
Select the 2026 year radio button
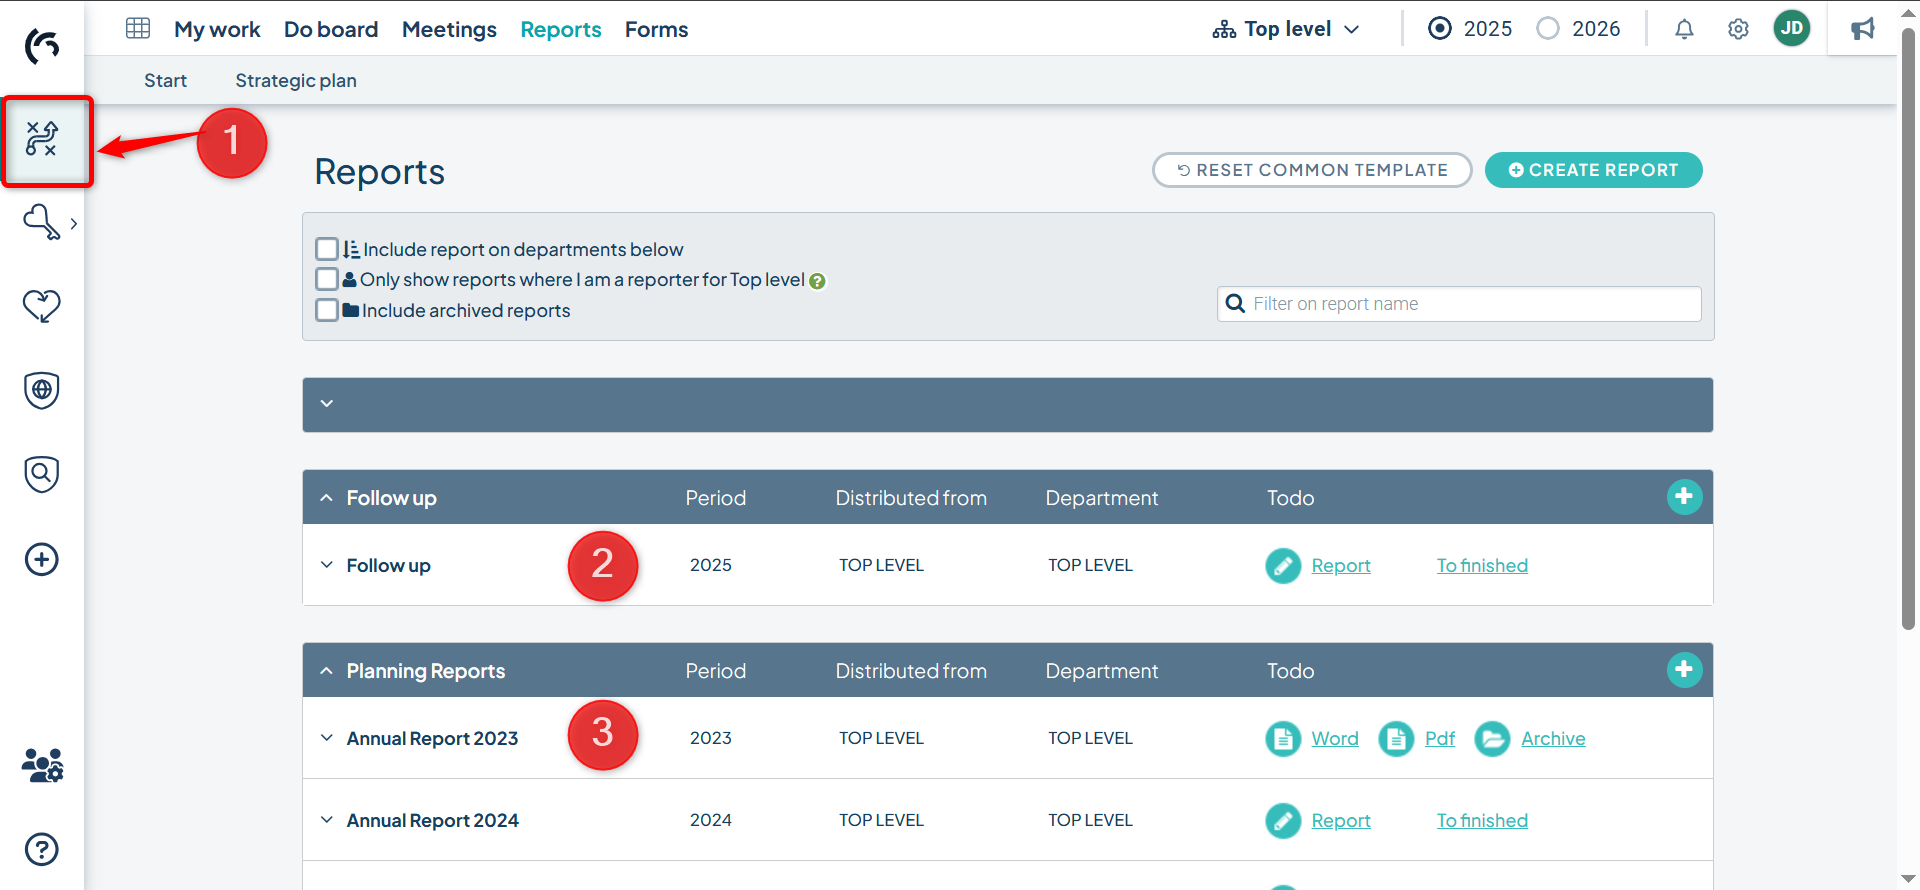[x=1548, y=29]
